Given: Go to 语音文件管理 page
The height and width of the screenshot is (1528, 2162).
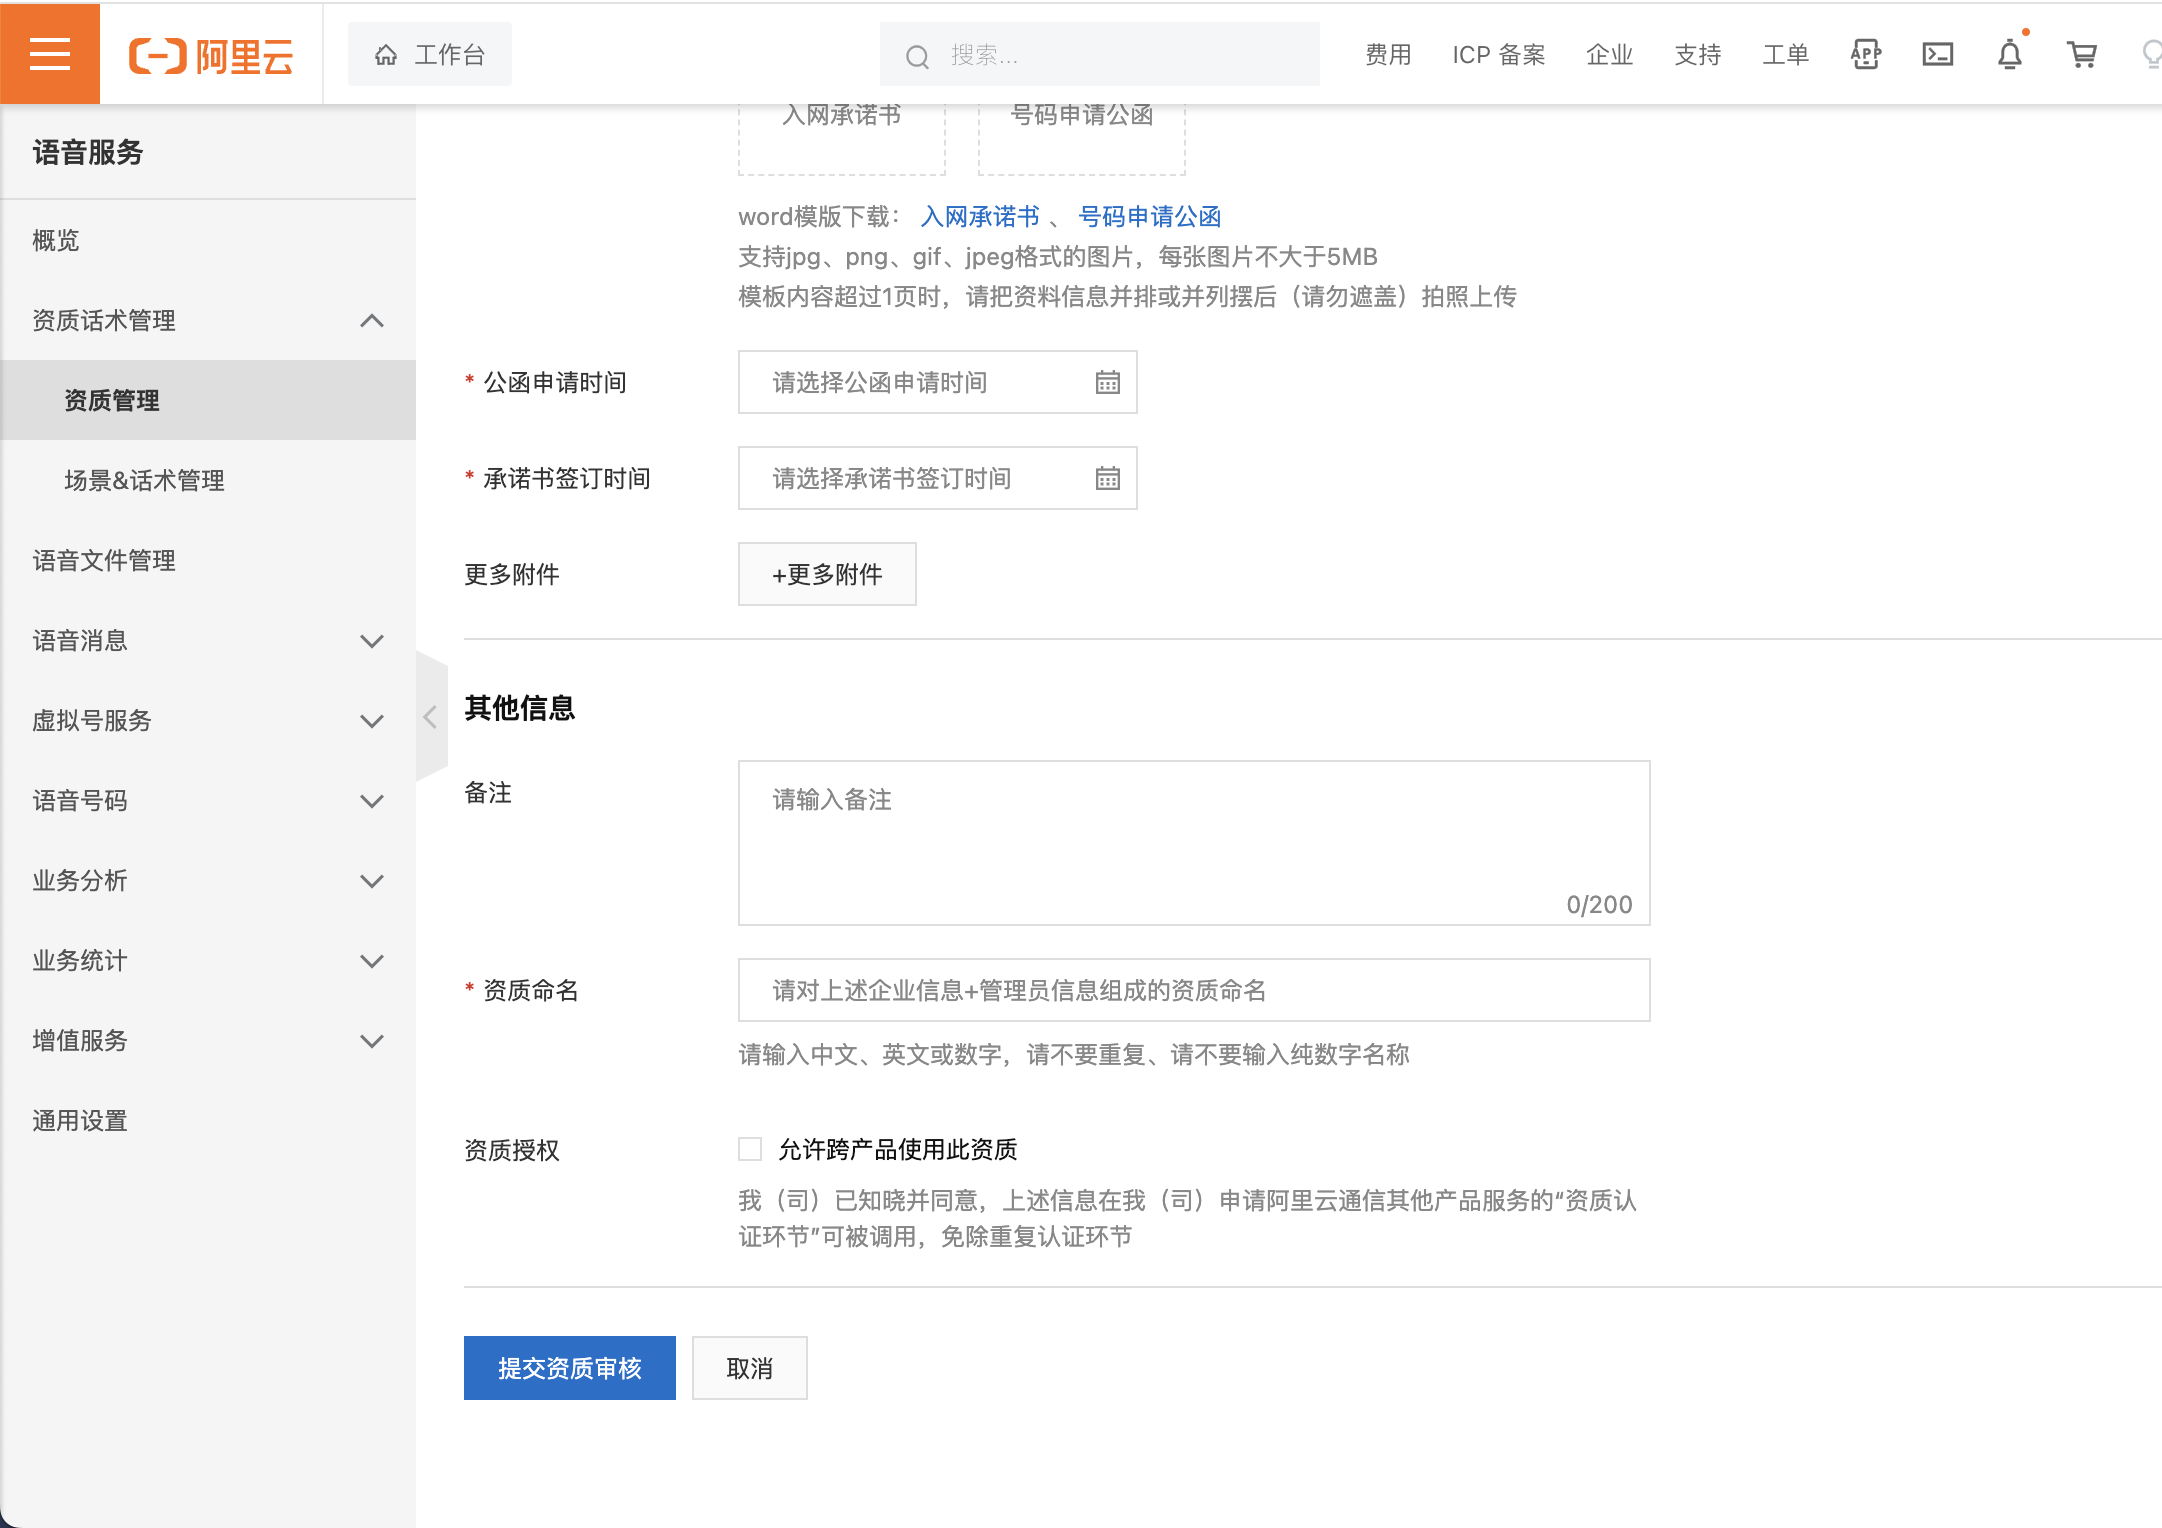Looking at the screenshot, I should tap(104, 560).
